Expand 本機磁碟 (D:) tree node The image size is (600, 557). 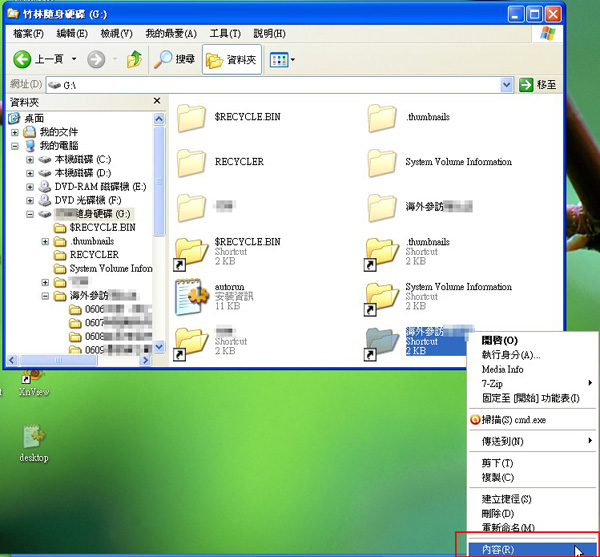tap(30, 173)
